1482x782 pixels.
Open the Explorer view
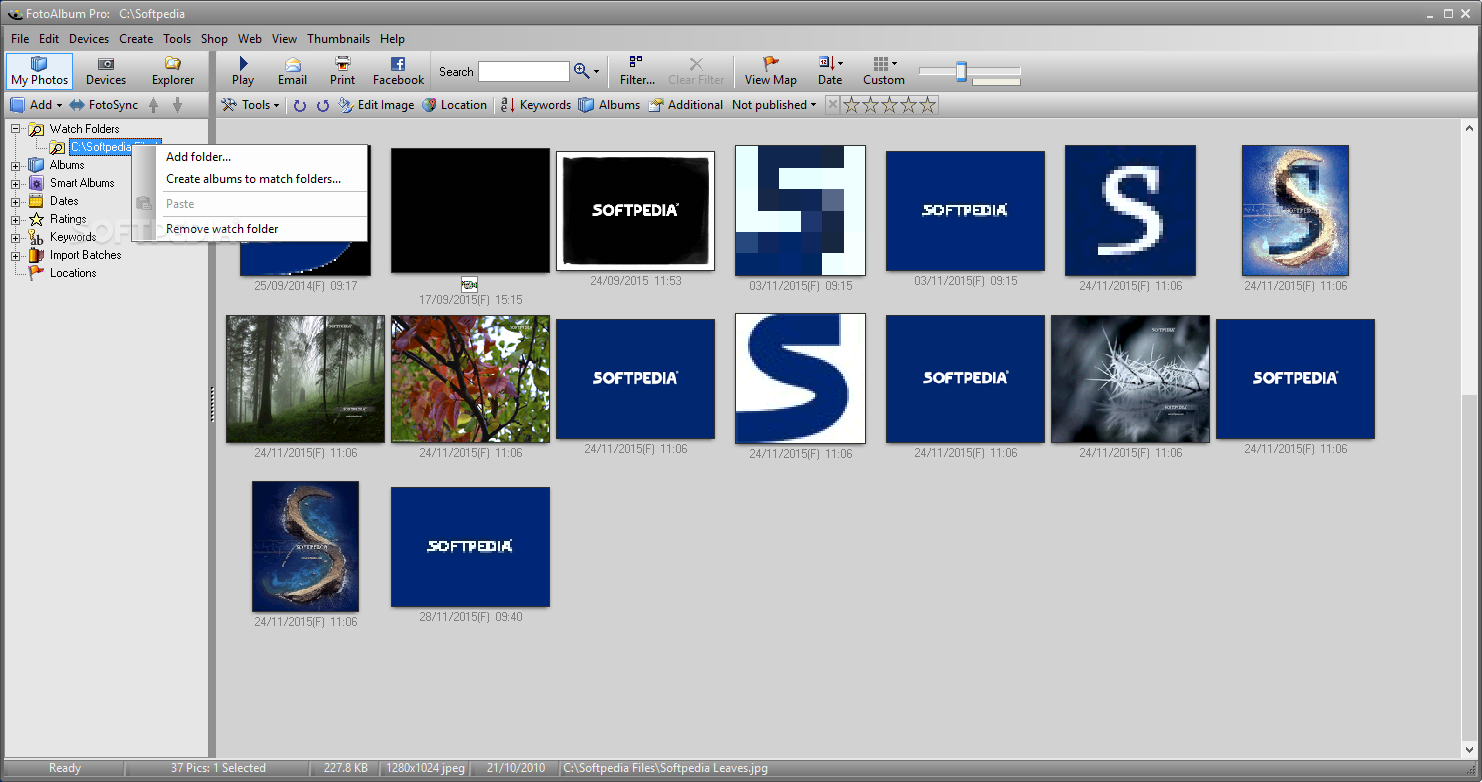coord(173,71)
